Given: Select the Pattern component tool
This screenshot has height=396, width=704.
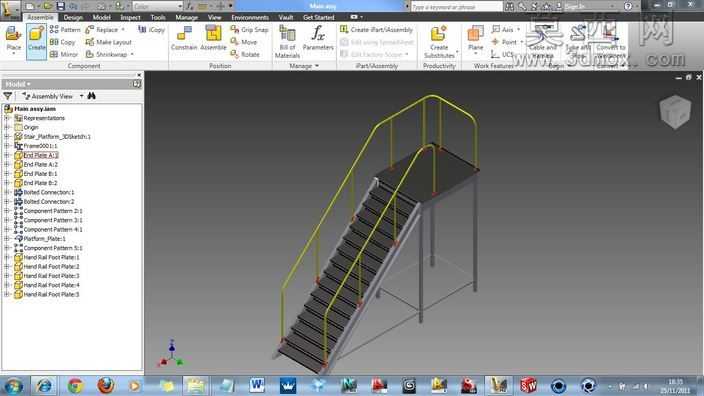Looking at the screenshot, I should click(65, 30).
